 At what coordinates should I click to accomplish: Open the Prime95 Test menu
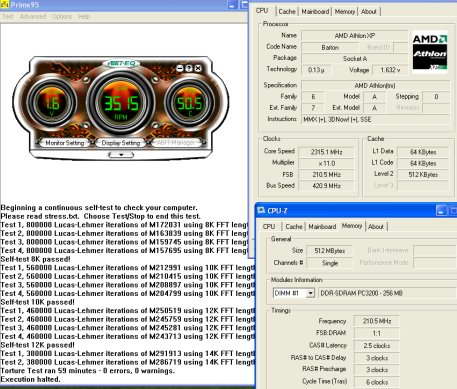click(8, 17)
